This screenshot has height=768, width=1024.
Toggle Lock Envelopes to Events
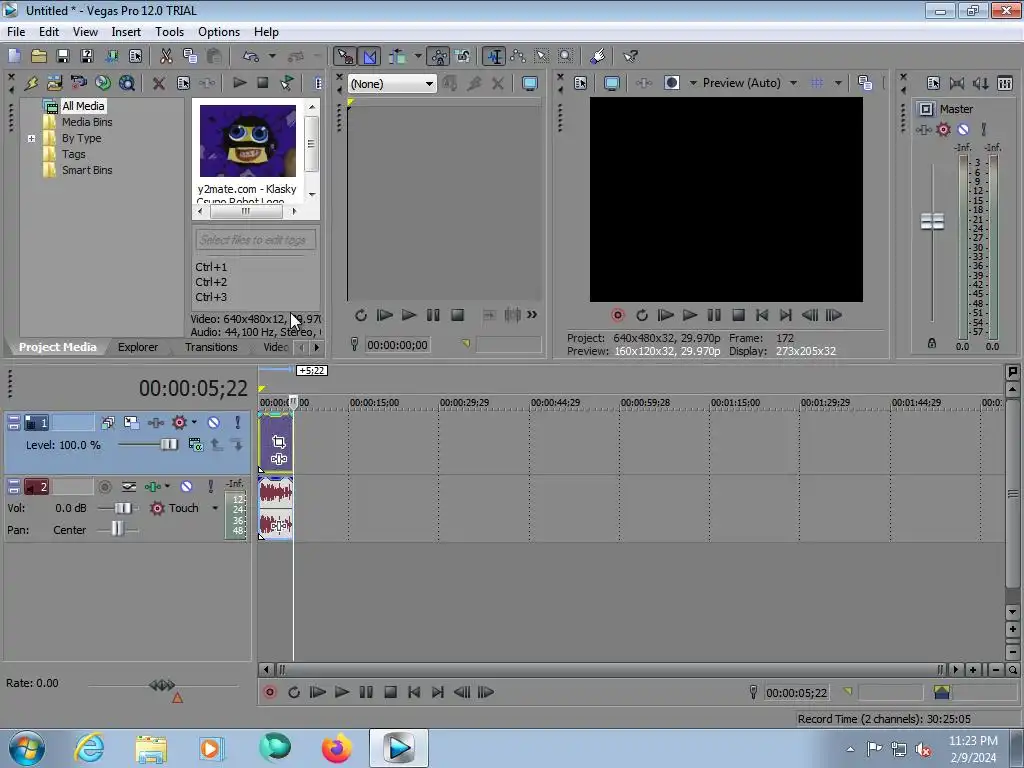tap(439, 56)
